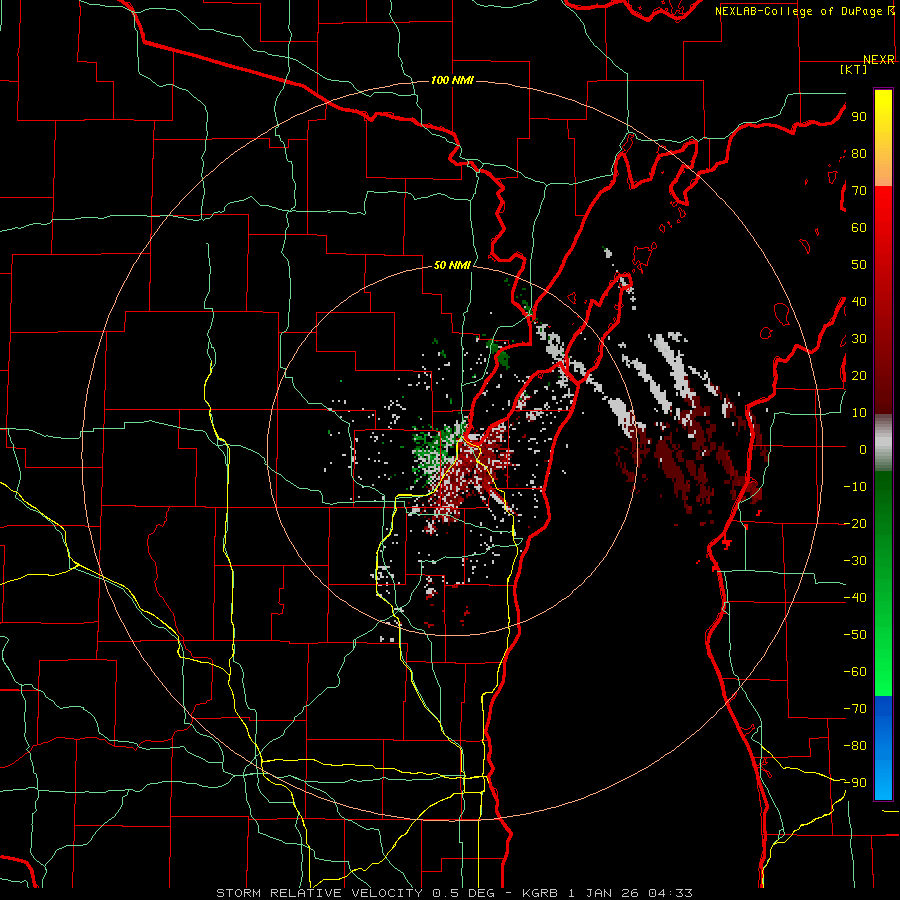Click the -80 value on the velocity scale
The image size is (900, 900).
pyautogui.click(x=855, y=746)
